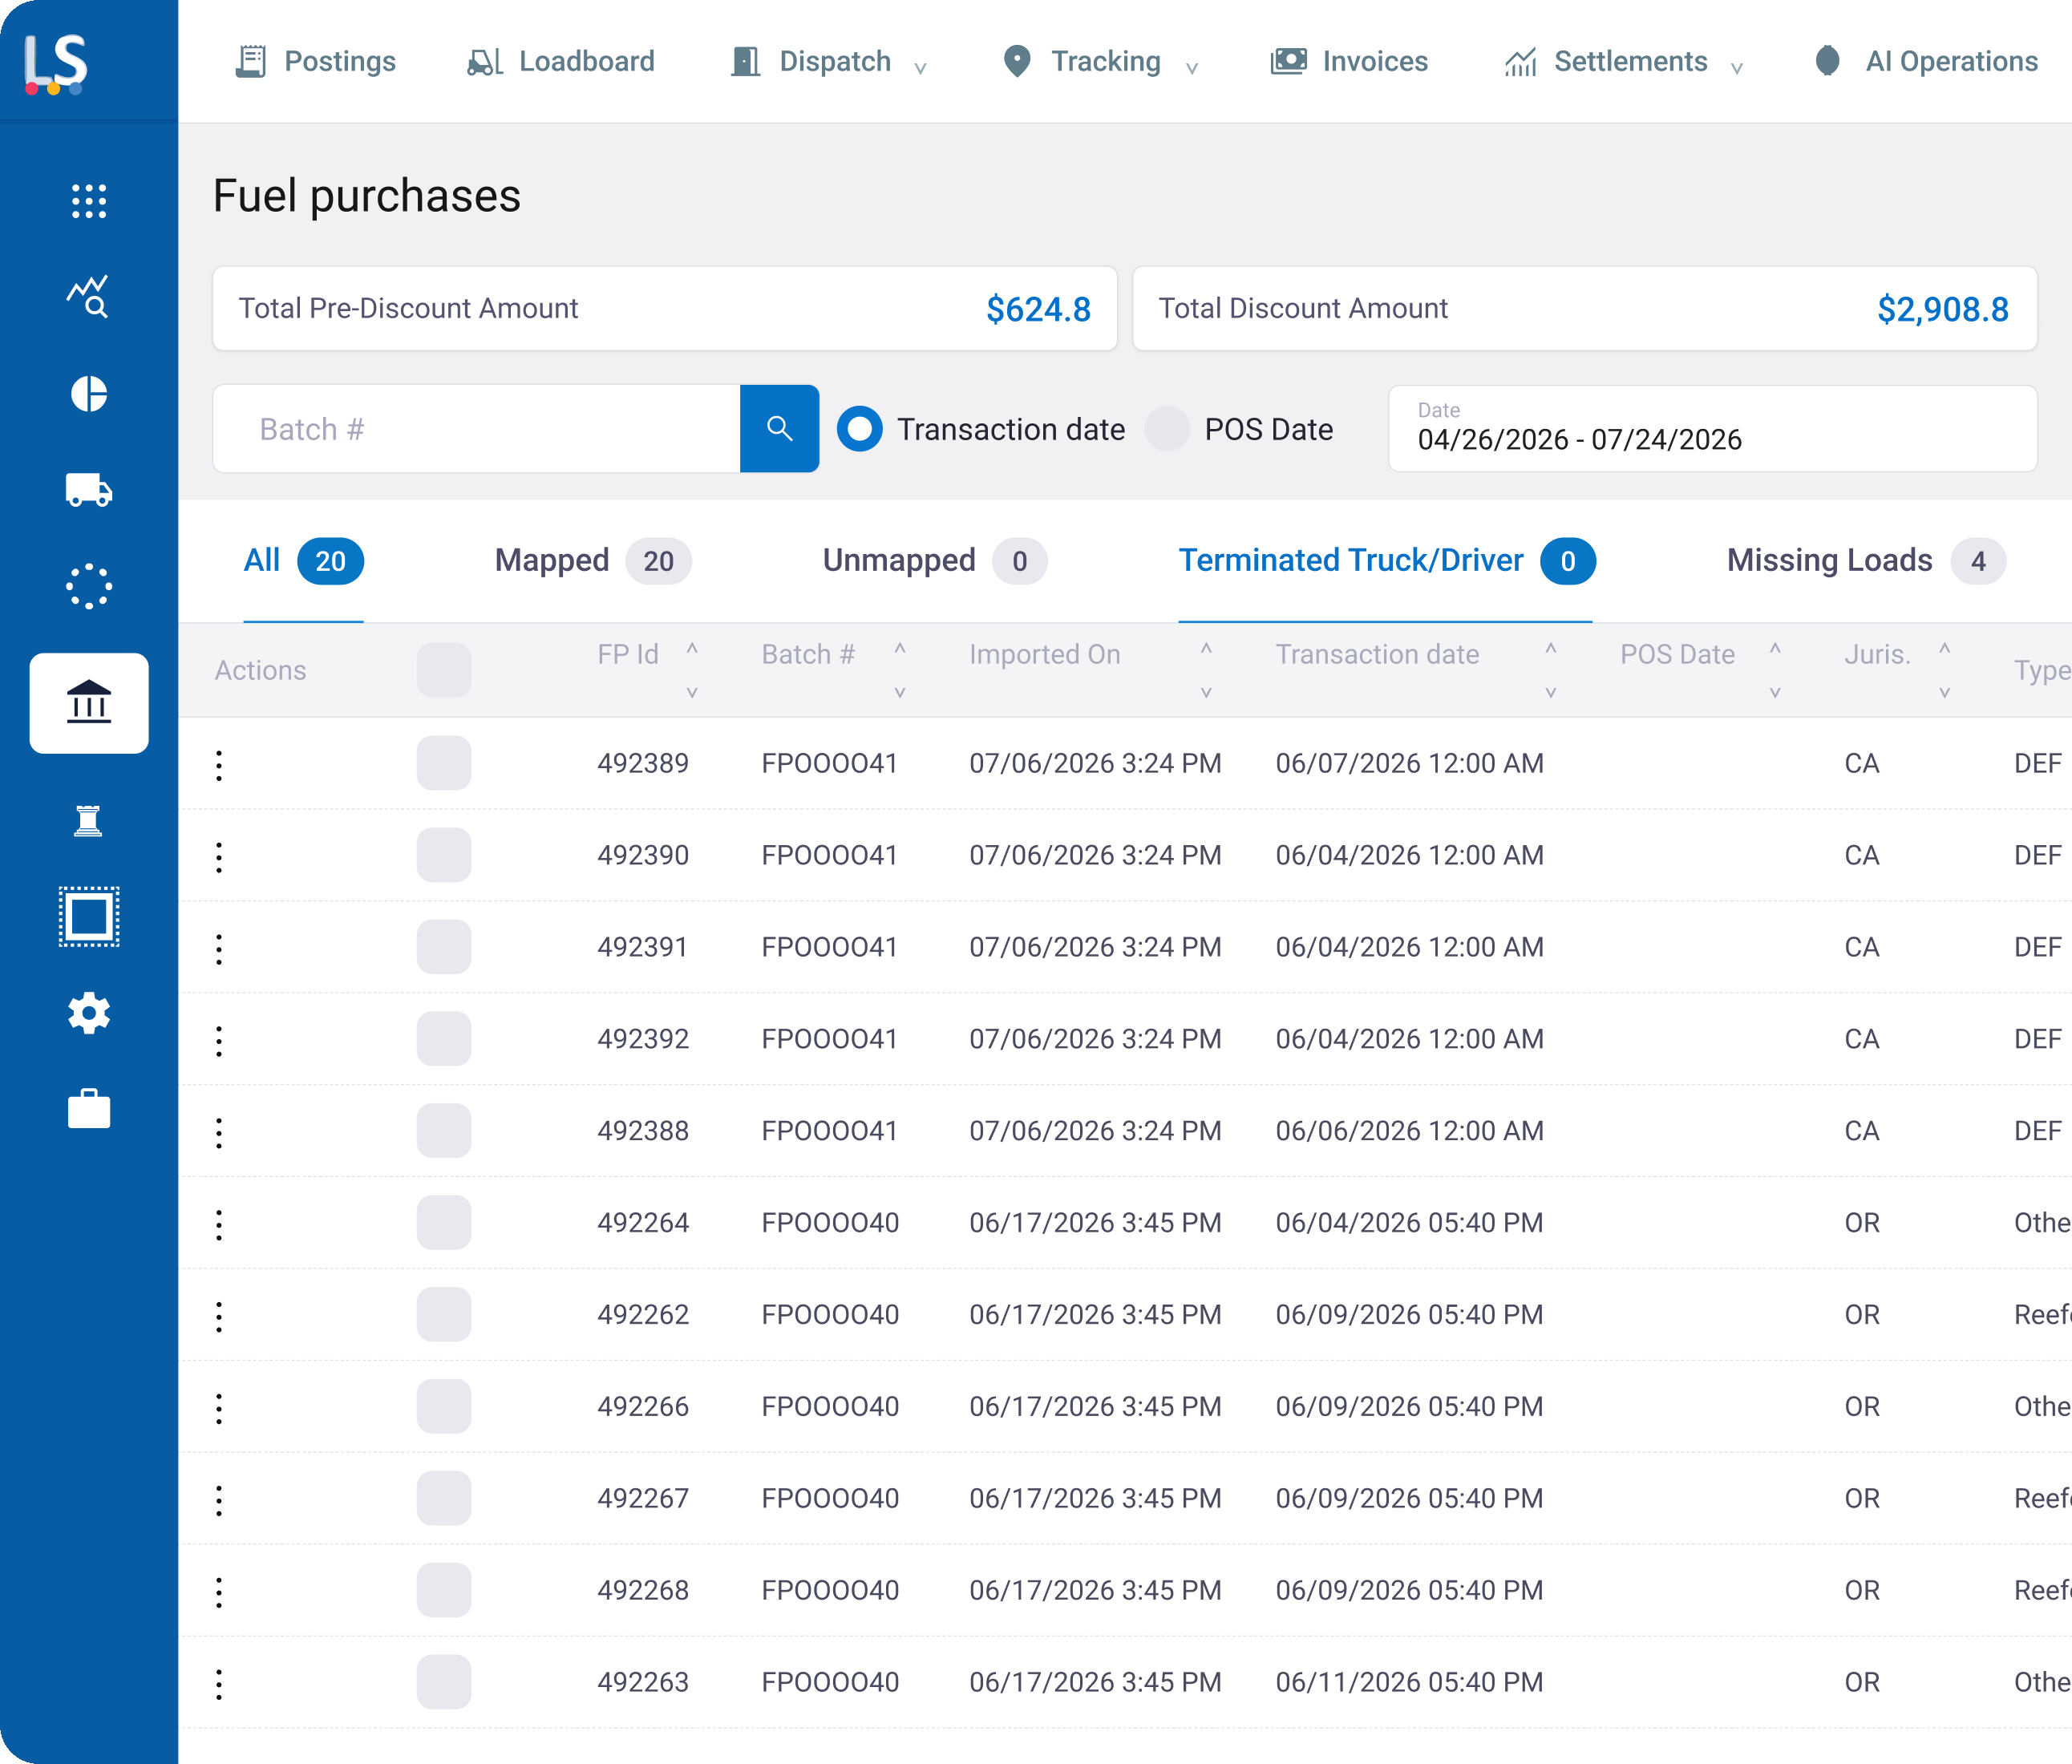Open the chart search analytics sidebar icon

click(x=89, y=297)
